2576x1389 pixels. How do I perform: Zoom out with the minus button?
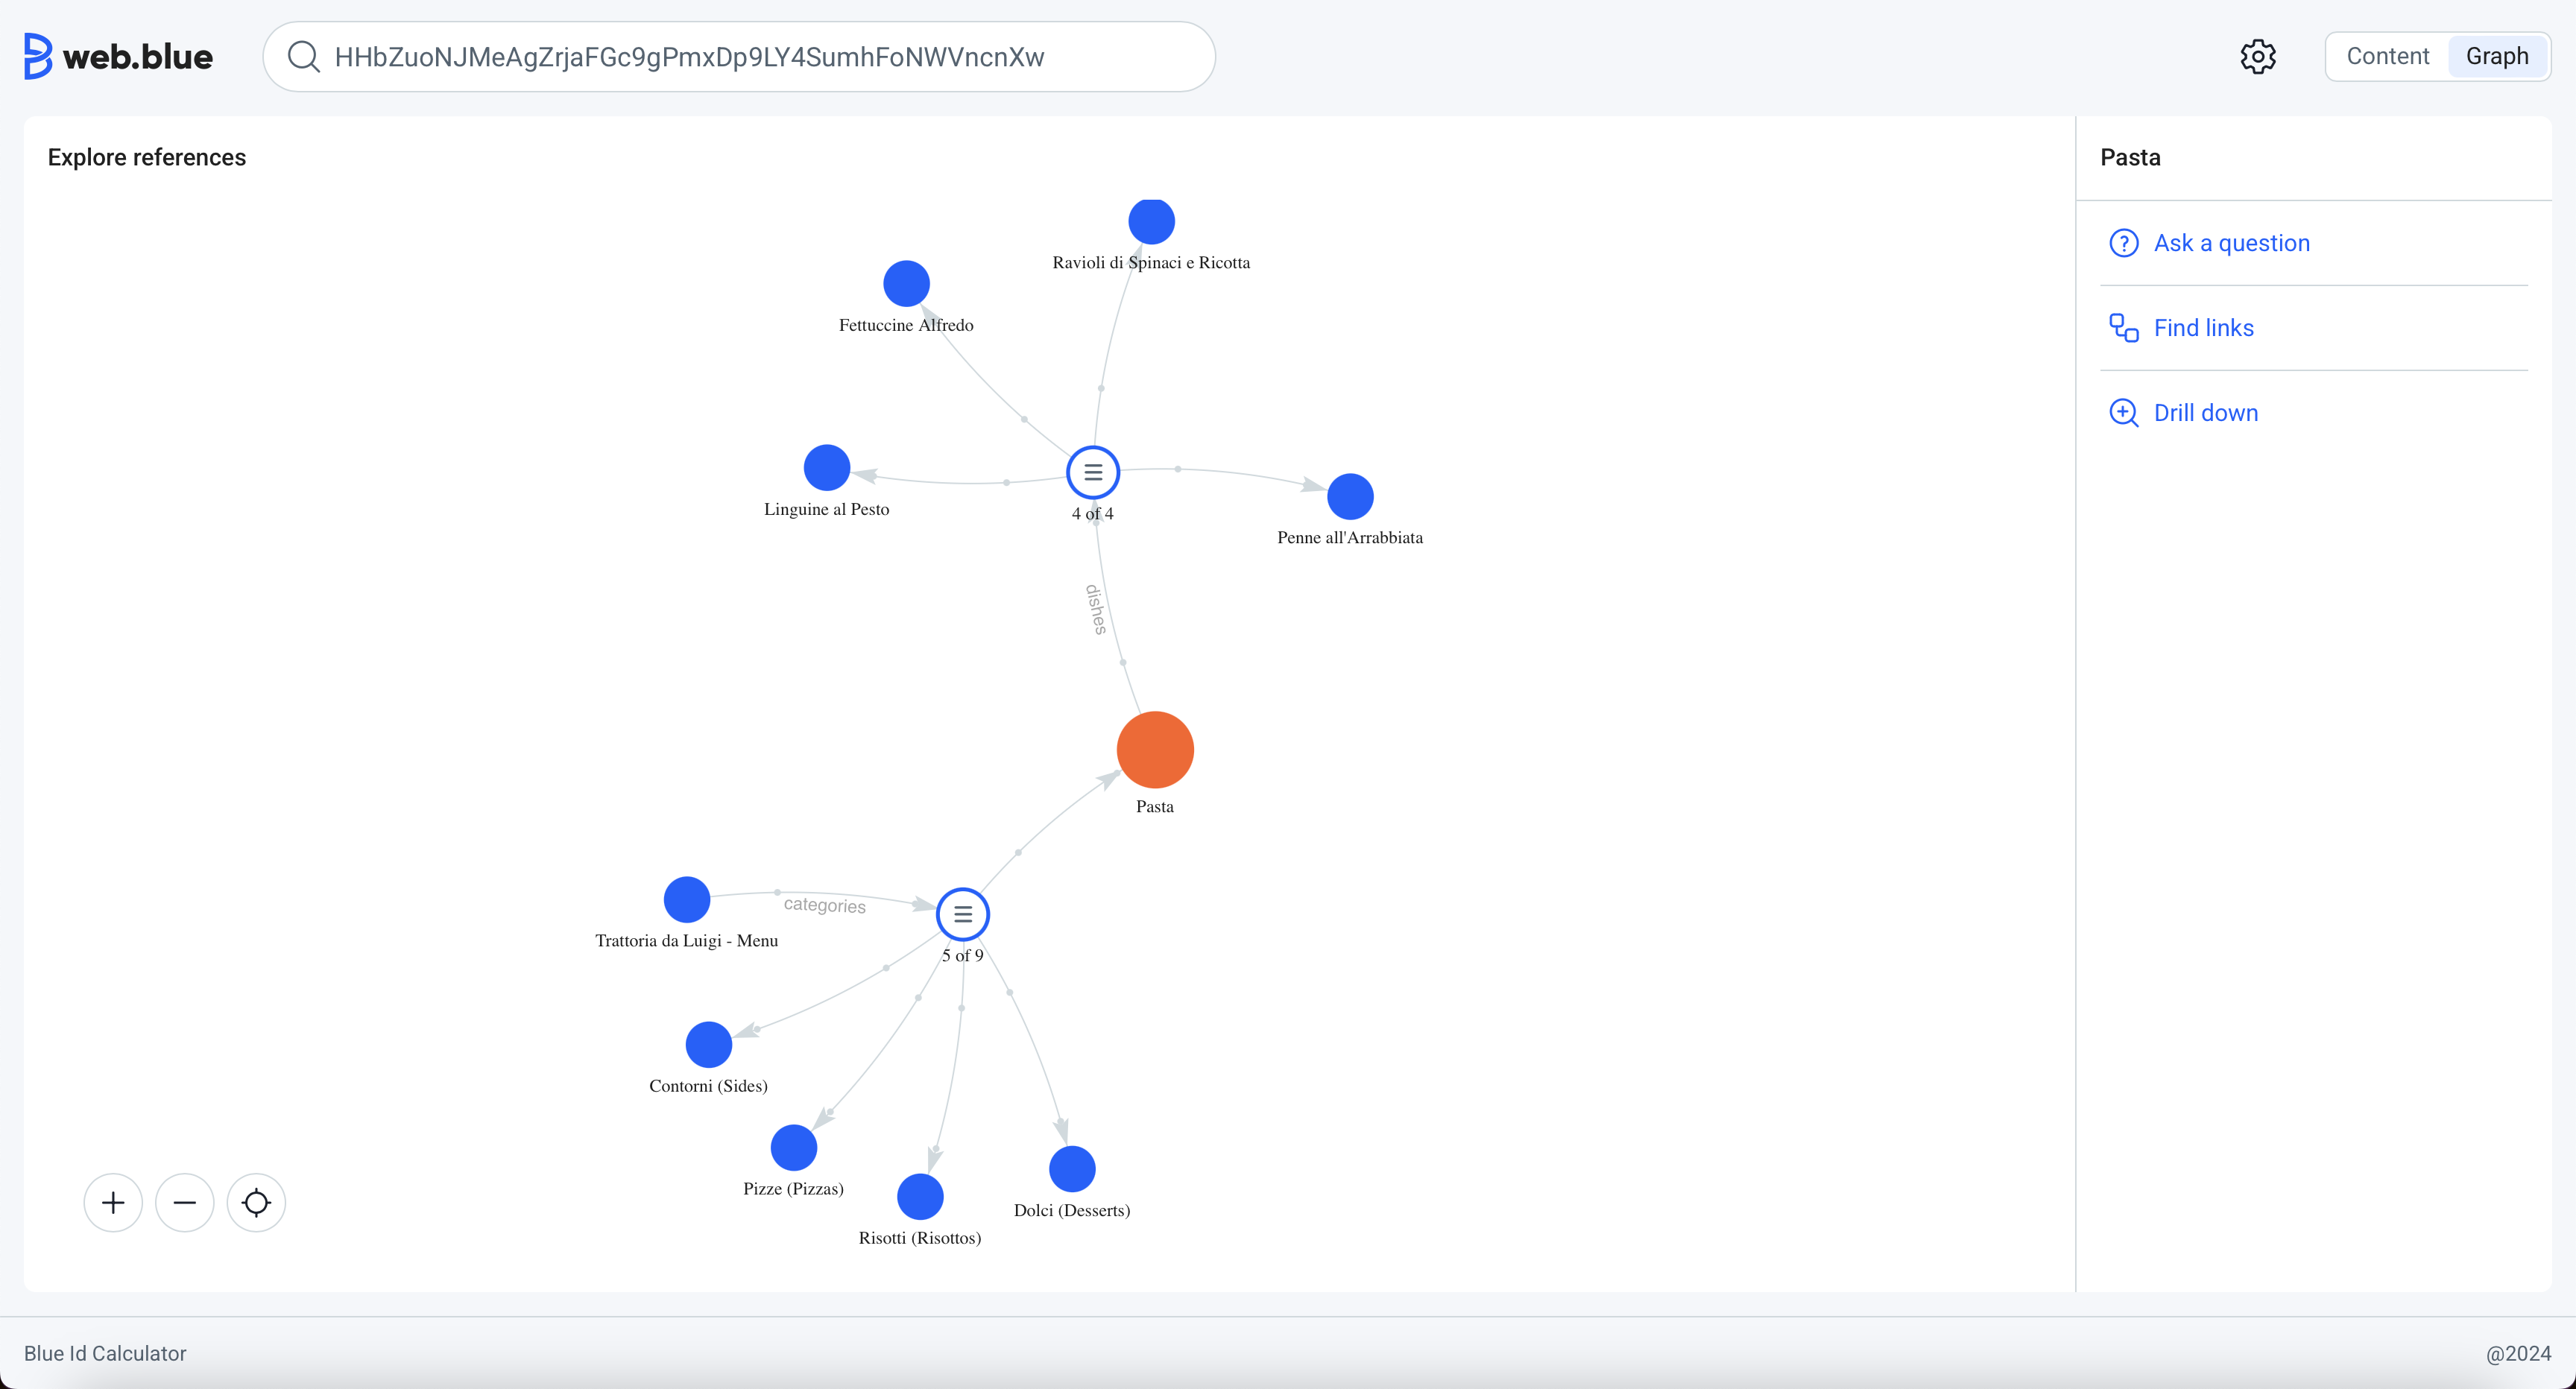(x=185, y=1202)
